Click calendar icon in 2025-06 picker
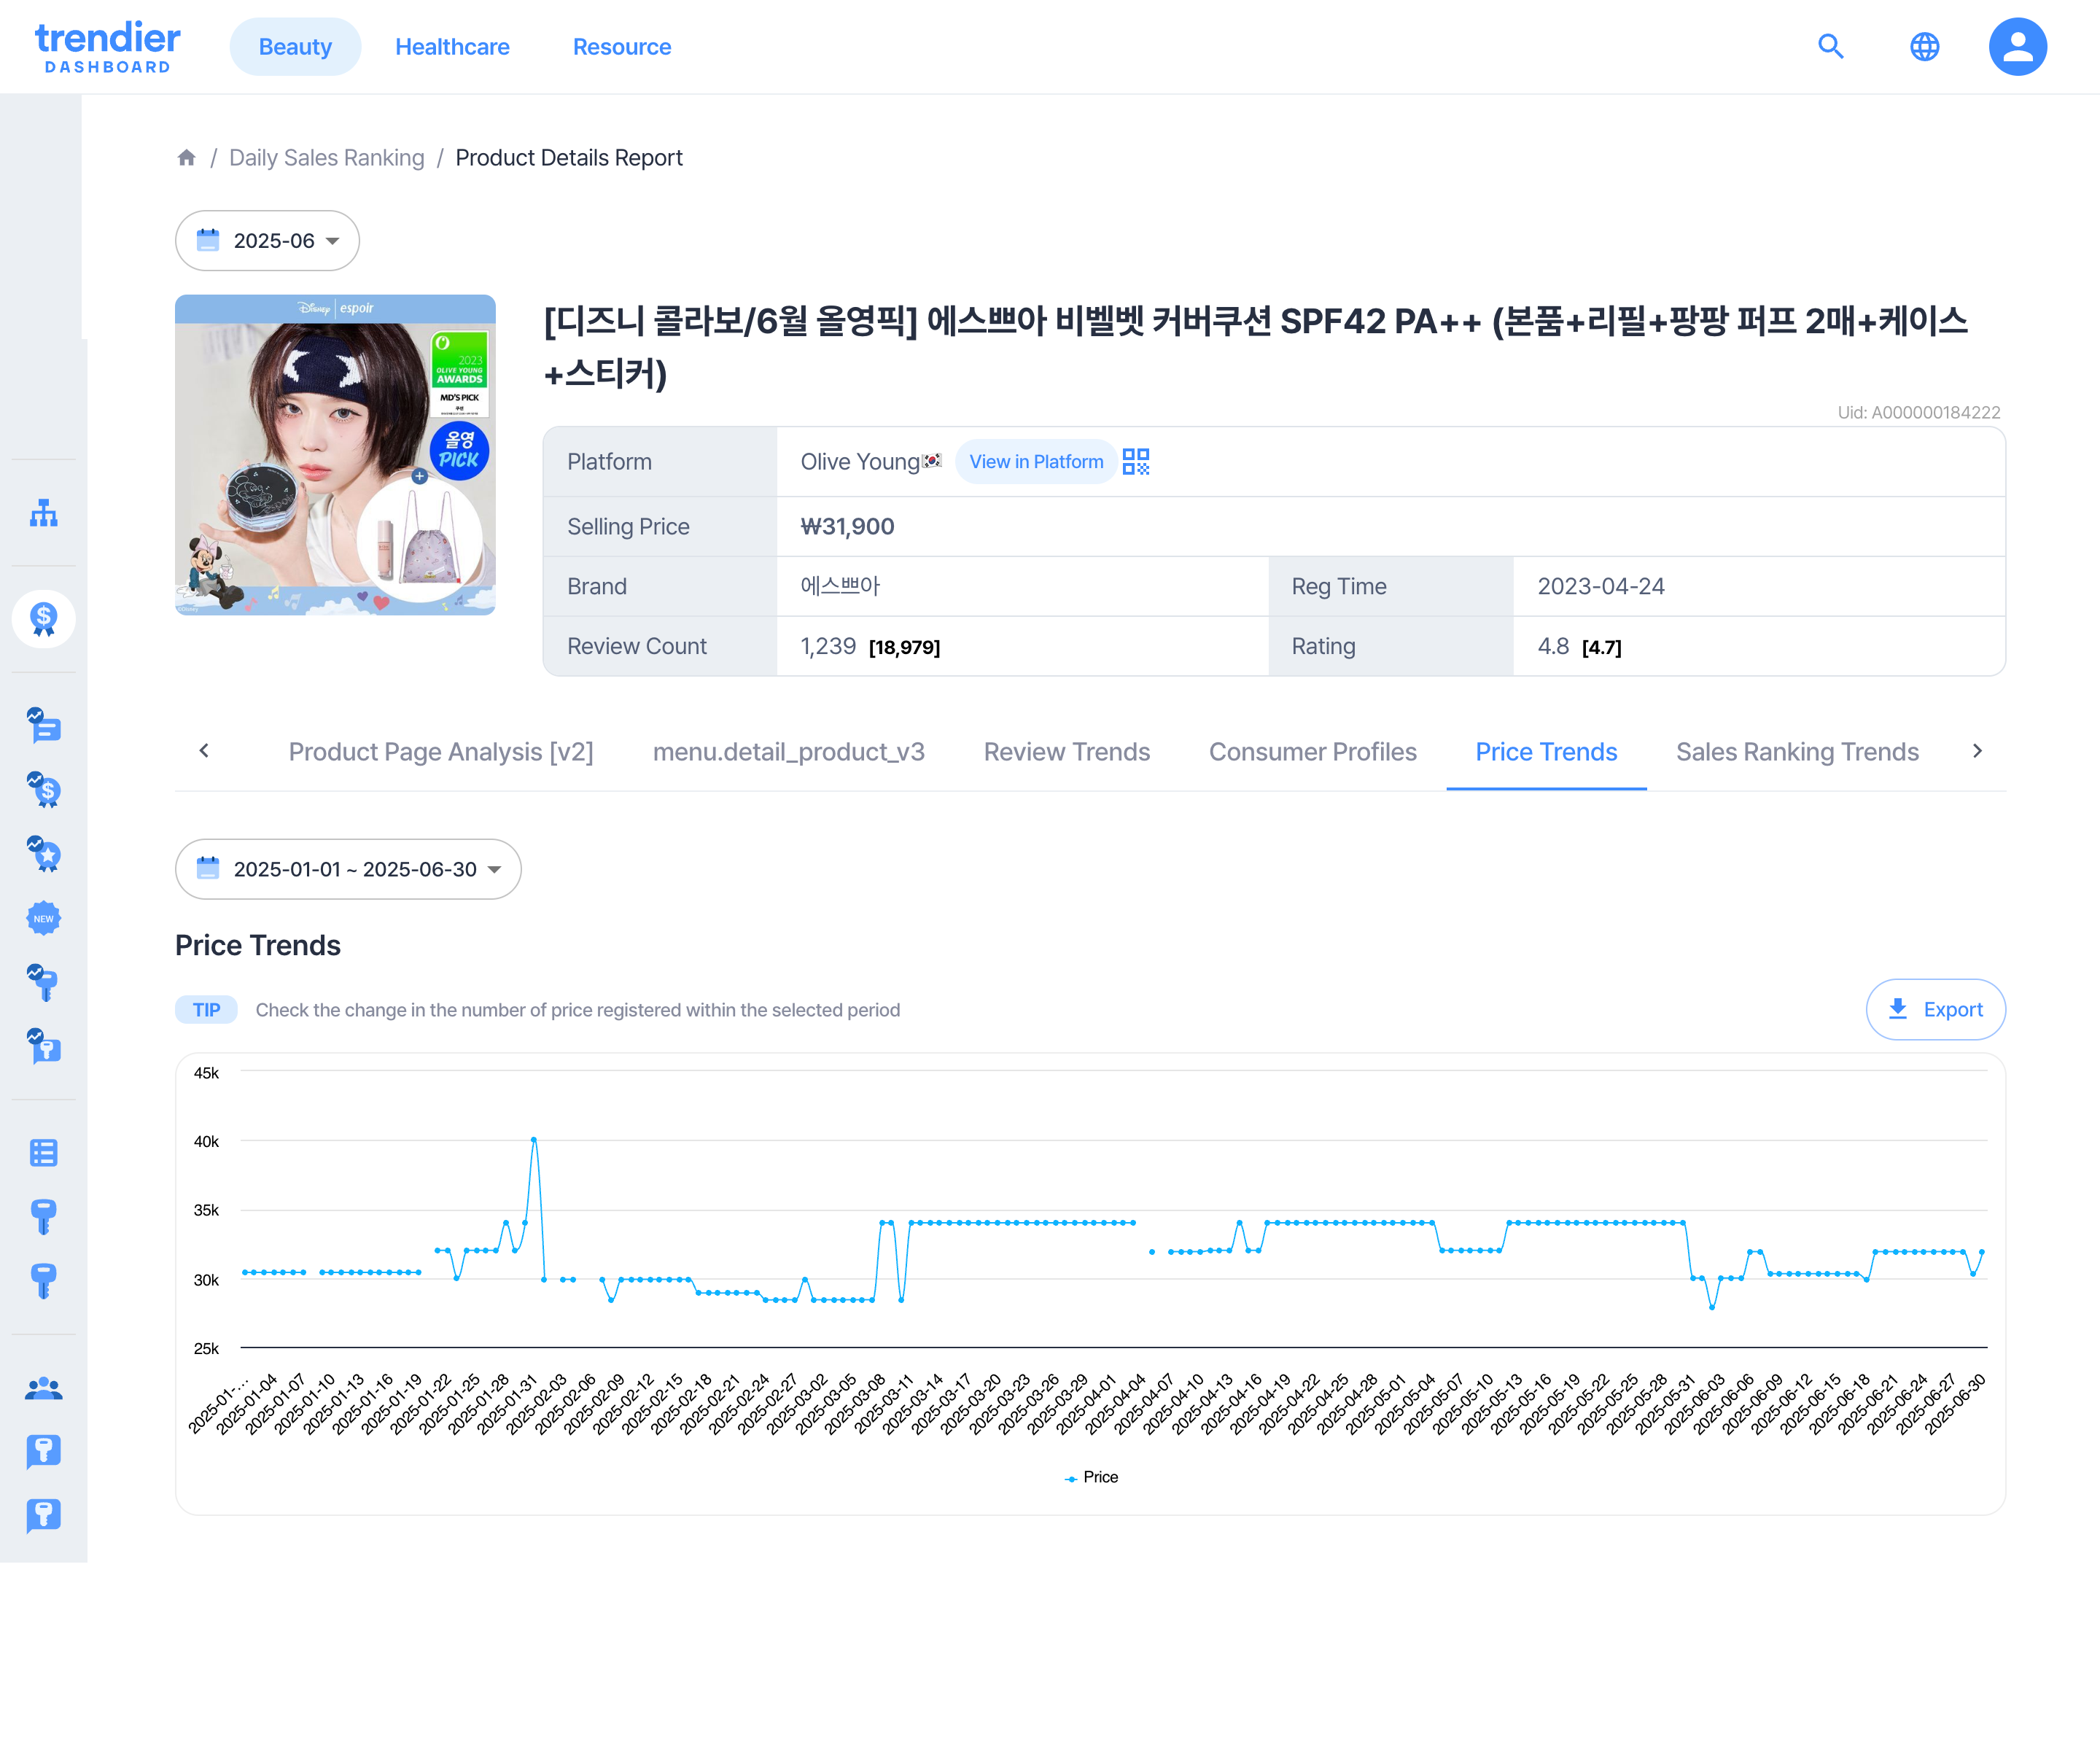 [x=208, y=240]
